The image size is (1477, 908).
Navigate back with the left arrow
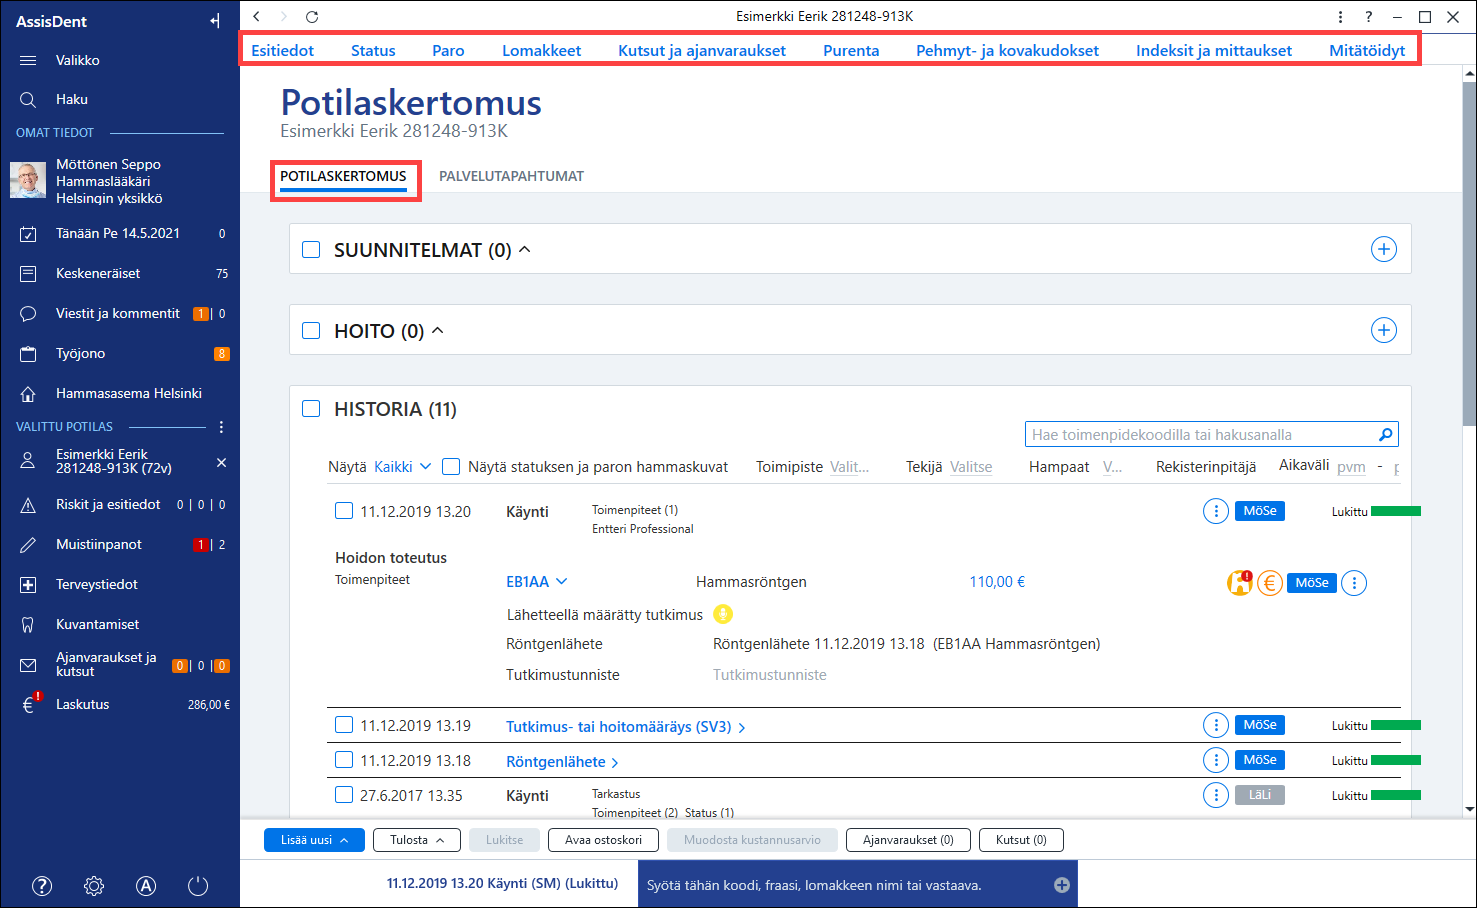tap(257, 17)
